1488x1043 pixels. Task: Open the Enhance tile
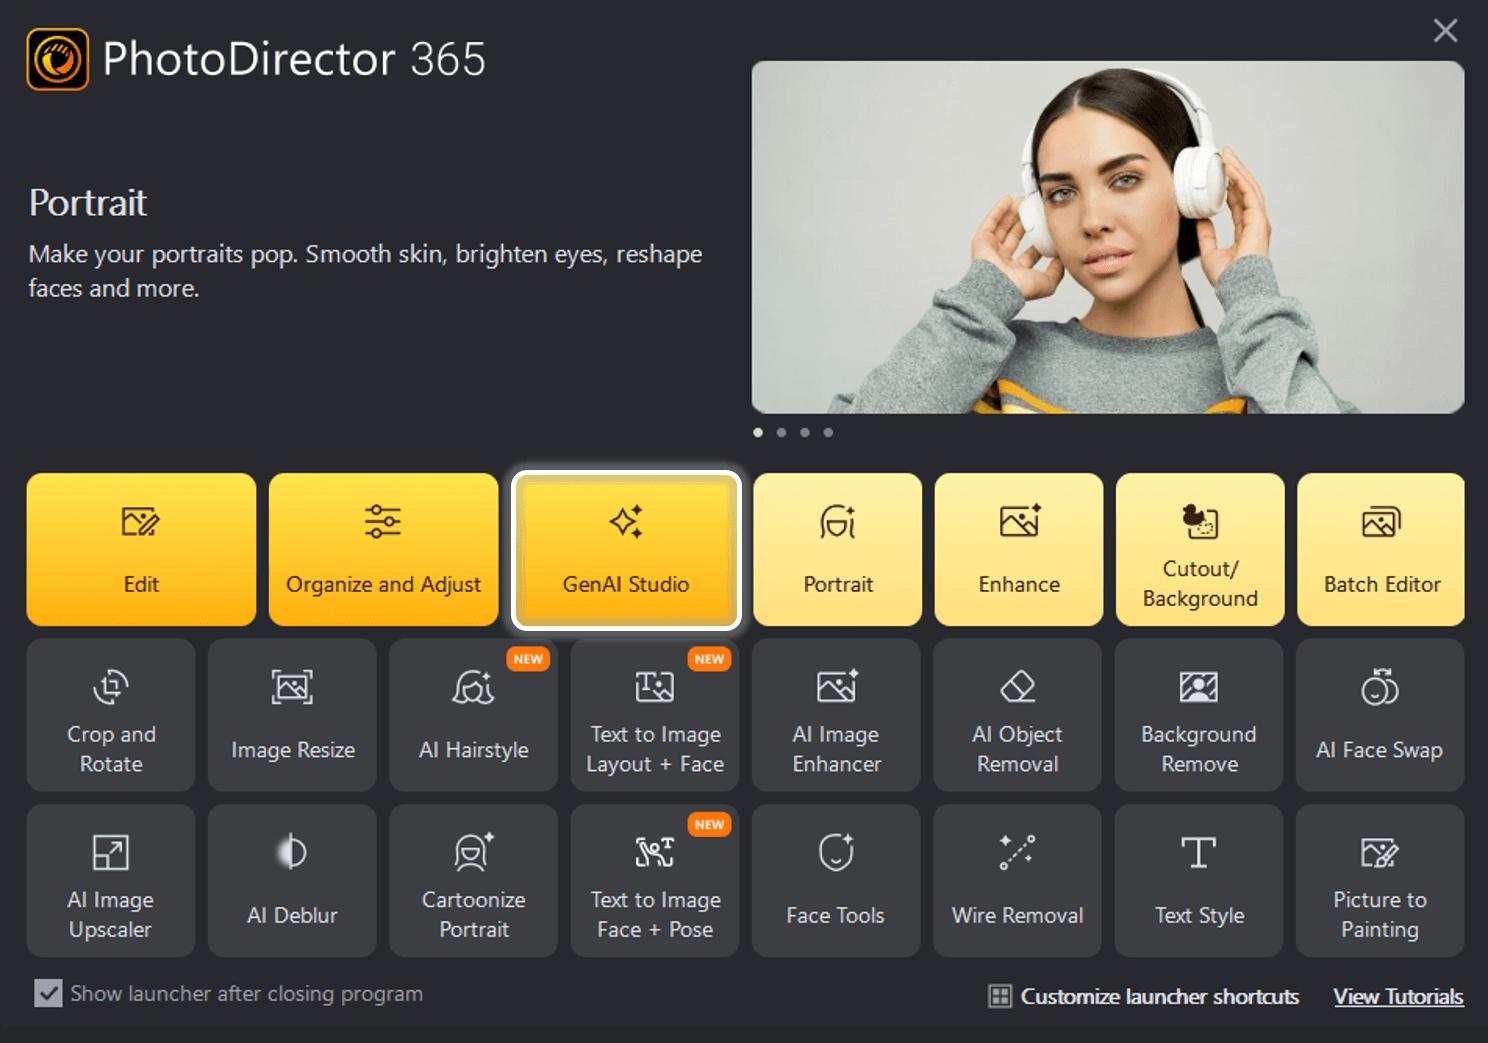pyautogui.click(x=1019, y=549)
